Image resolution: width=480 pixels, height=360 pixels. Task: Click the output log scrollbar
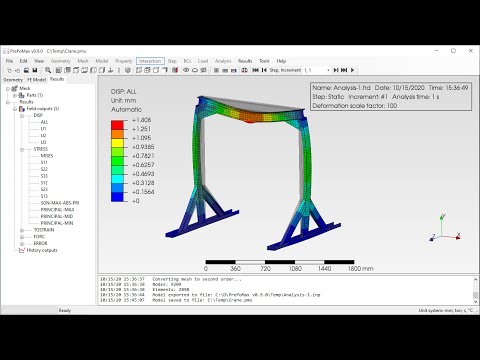476,290
